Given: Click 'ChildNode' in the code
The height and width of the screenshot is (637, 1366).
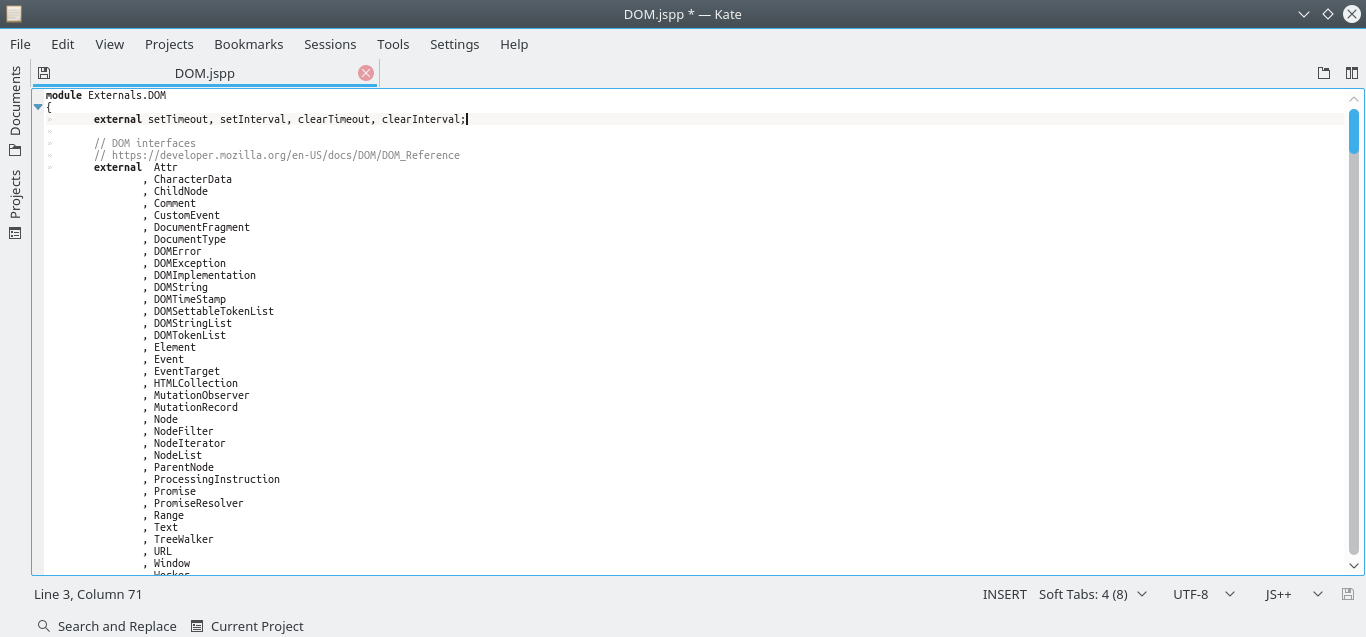Looking at the screenshot, I should coord(181,192).
